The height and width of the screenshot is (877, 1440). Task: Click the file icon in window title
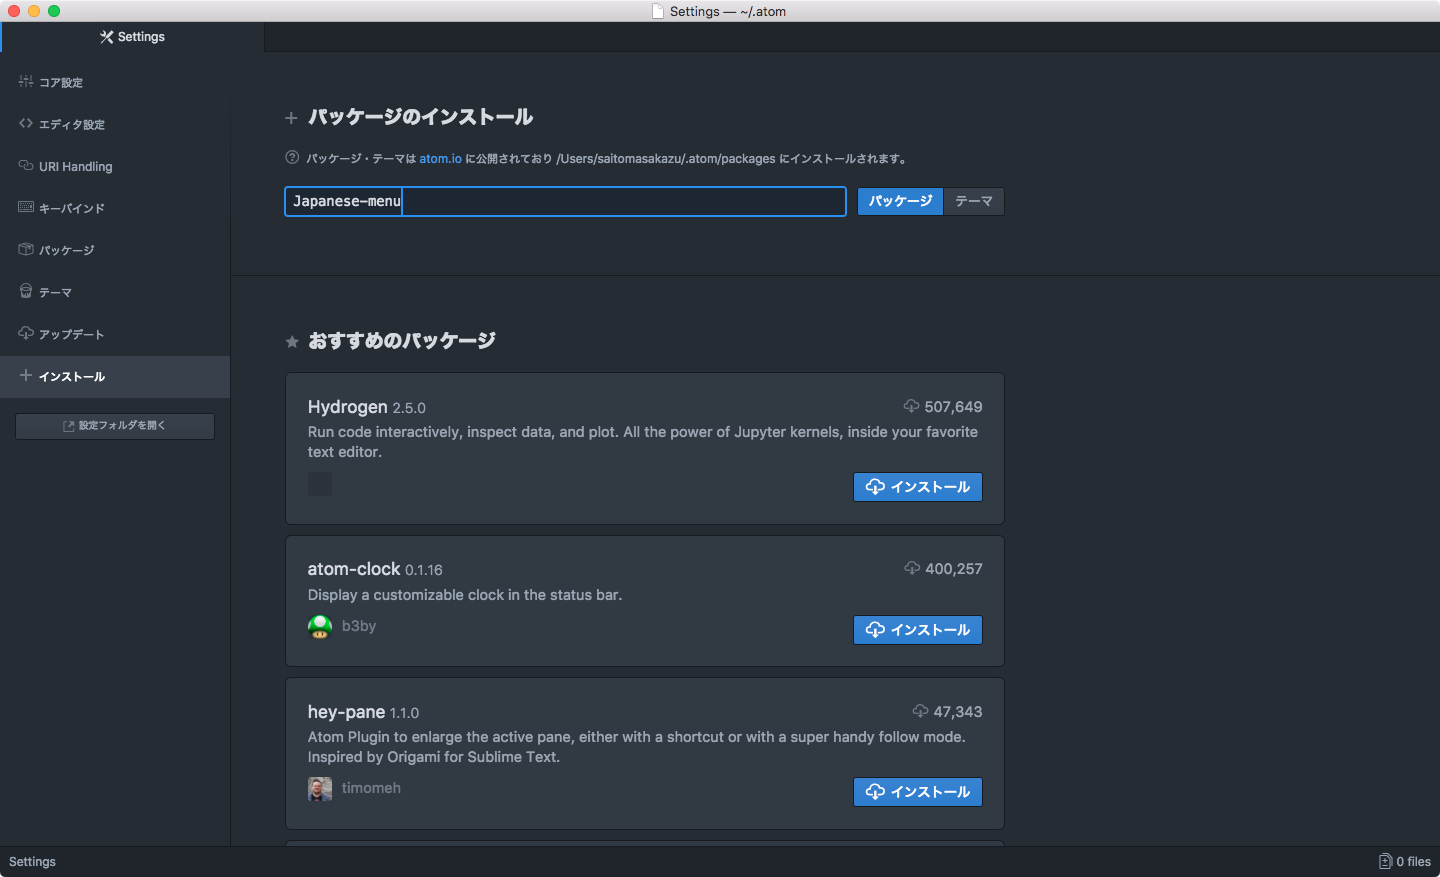tap(658, 11)
